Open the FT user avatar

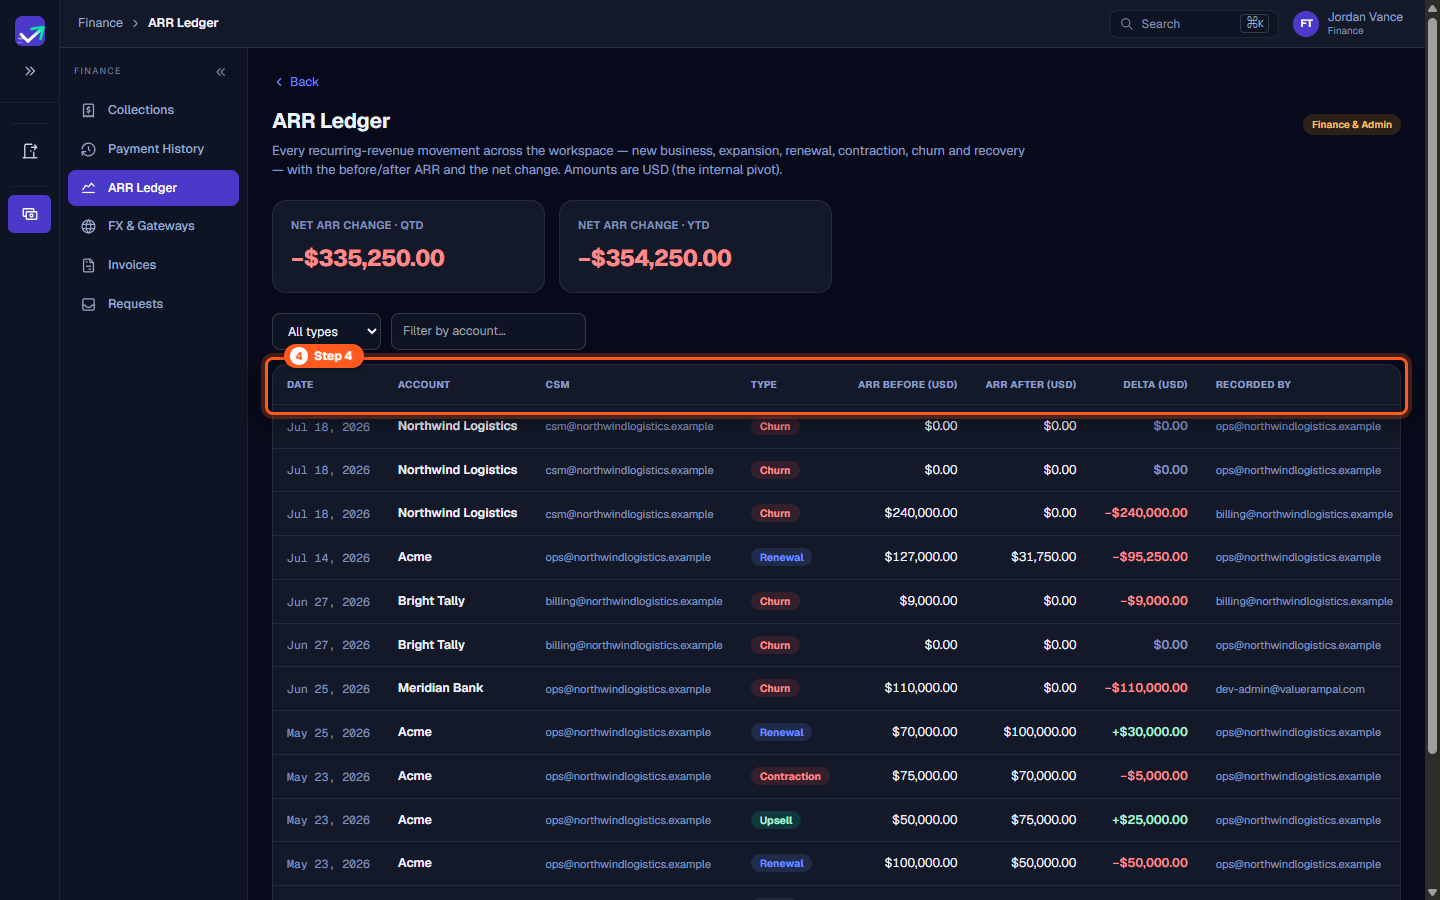tap(1306, 24)
